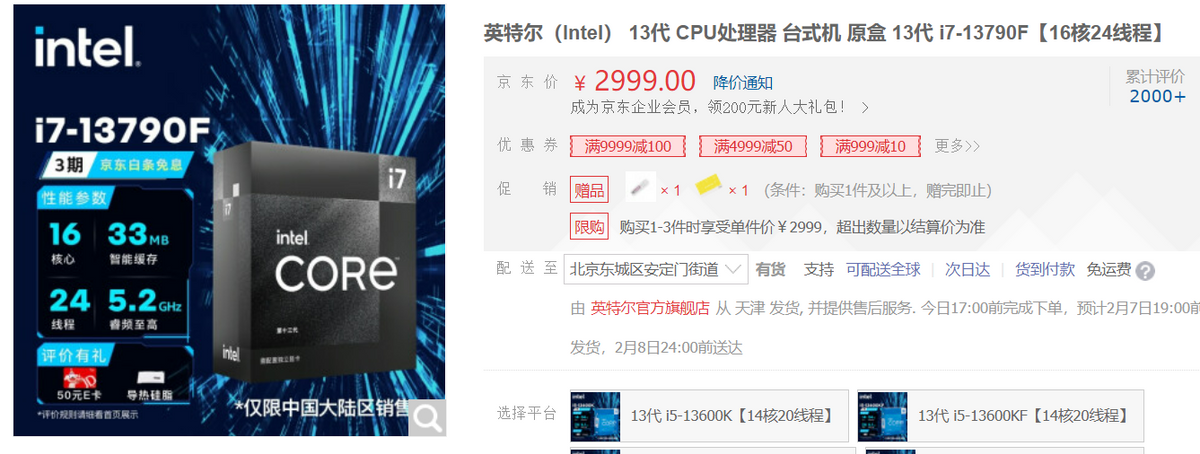Select the 13代 i5-13600K【14核20线程】 option

(709, 415)
